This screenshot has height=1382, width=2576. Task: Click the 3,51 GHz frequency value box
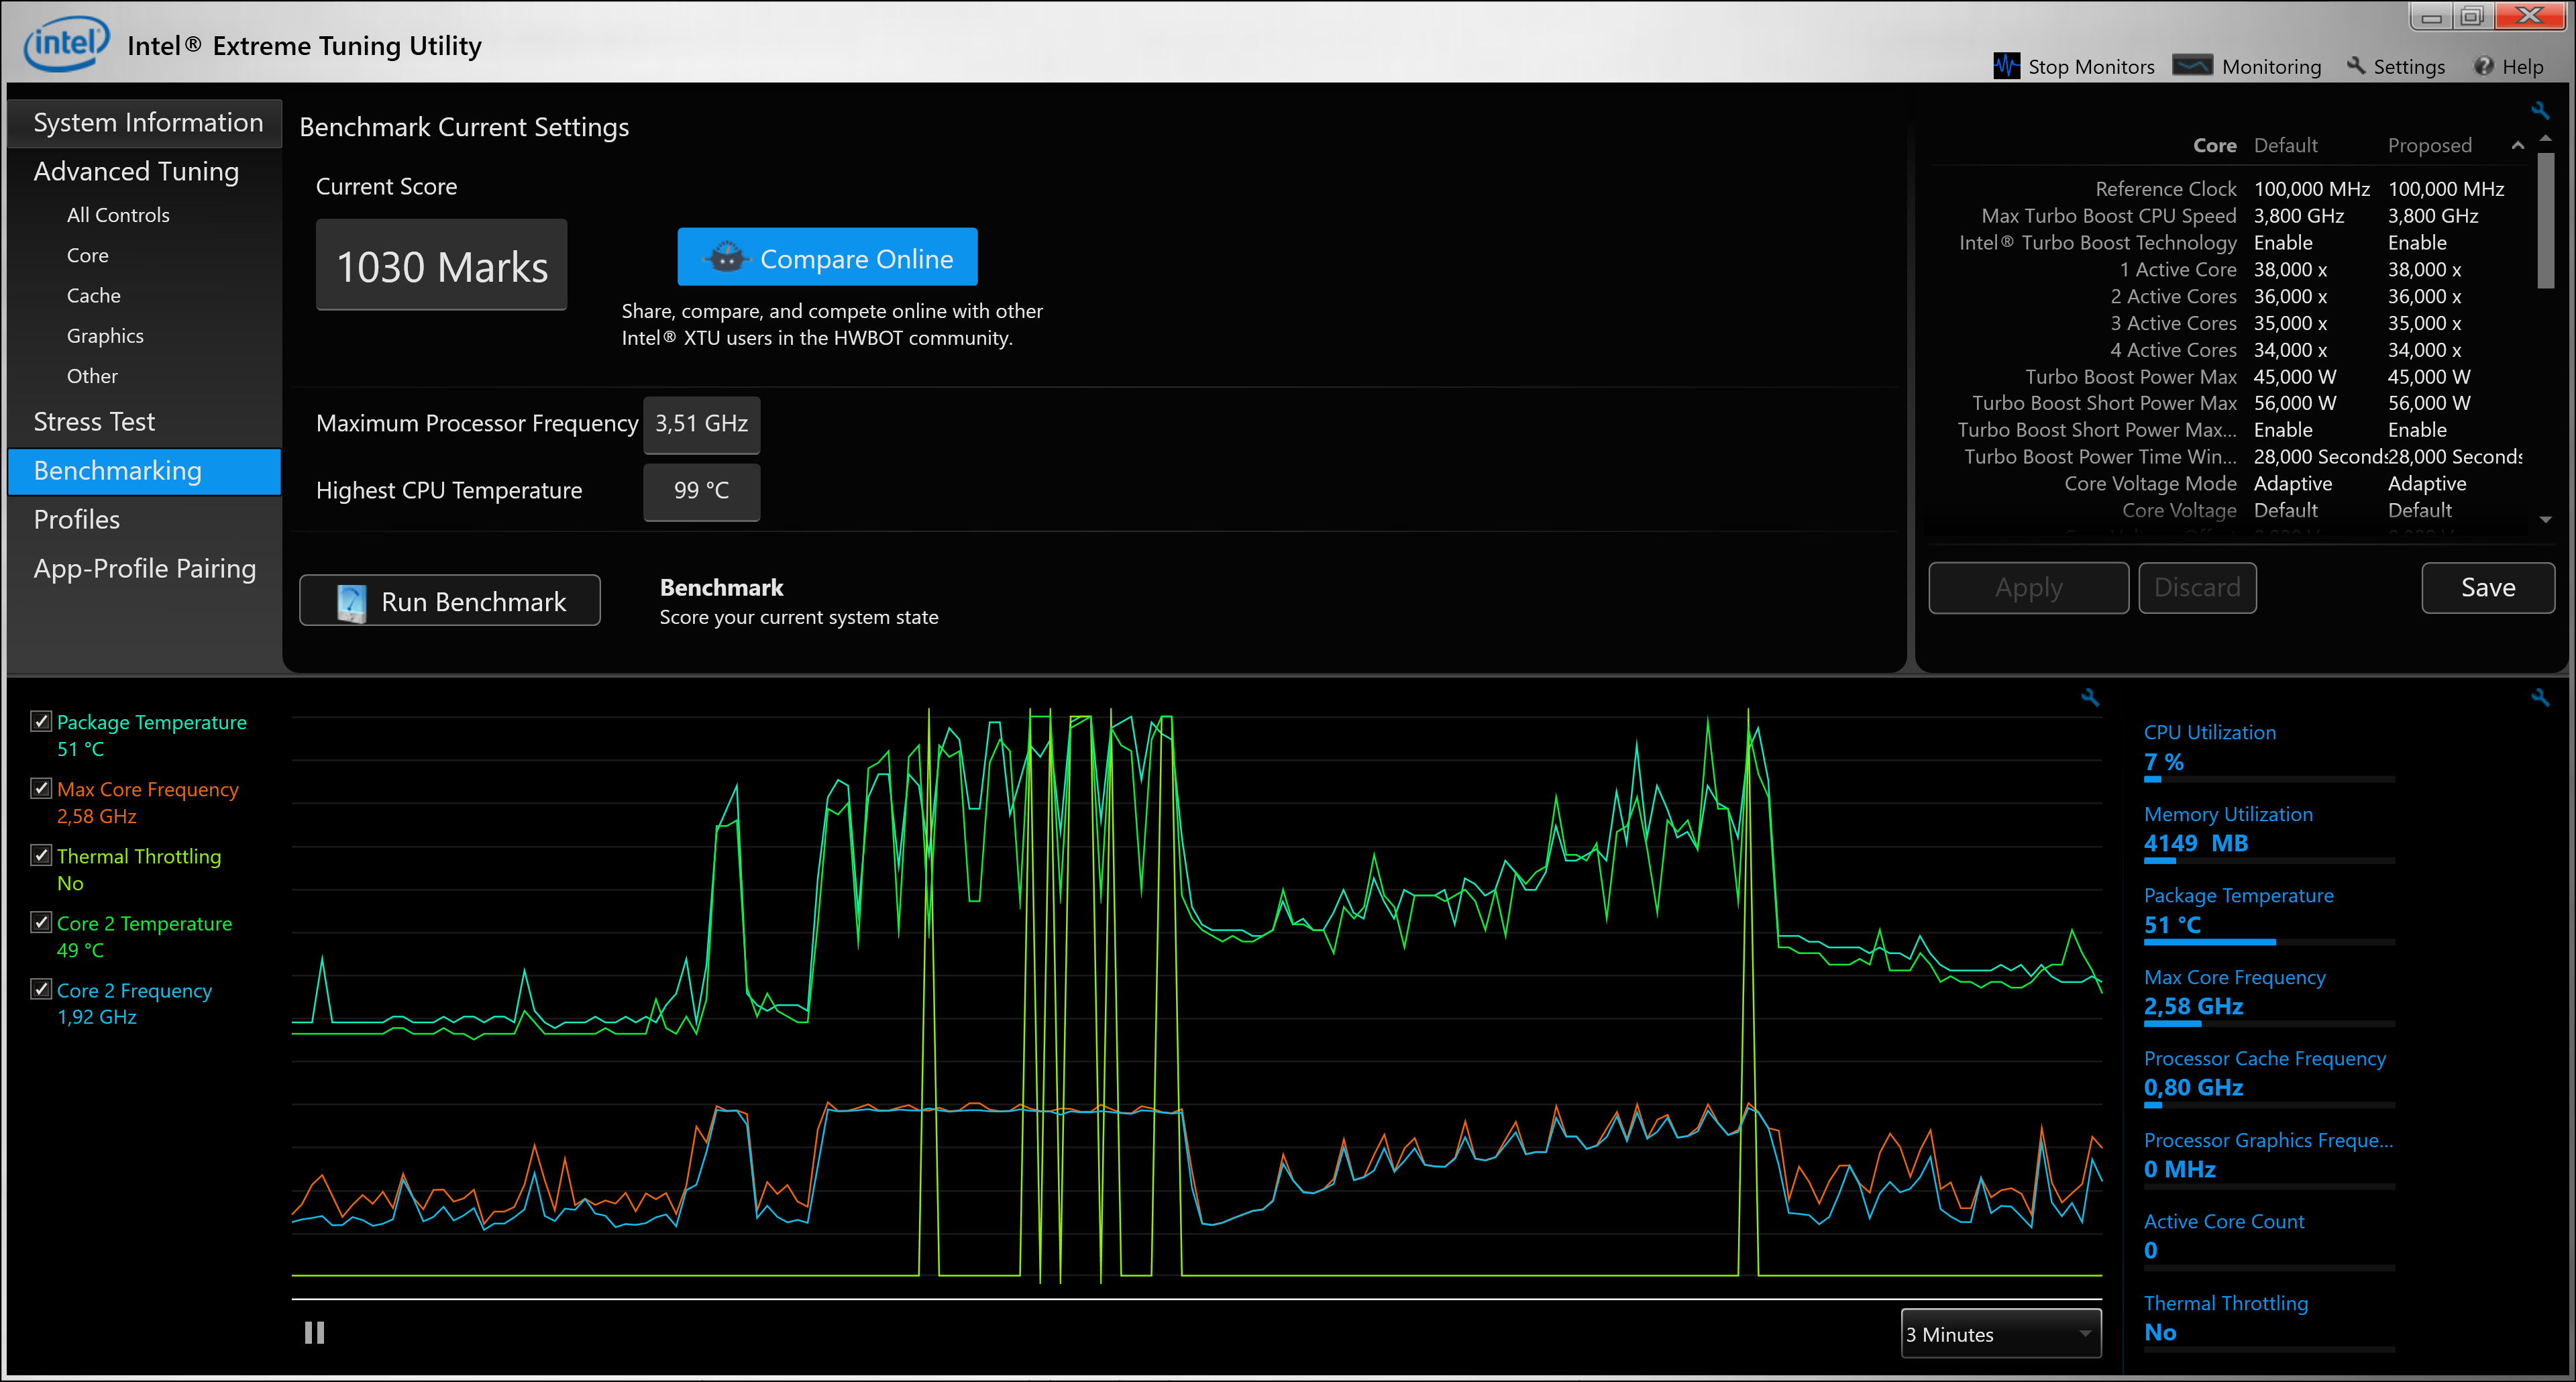pos(701,424)
